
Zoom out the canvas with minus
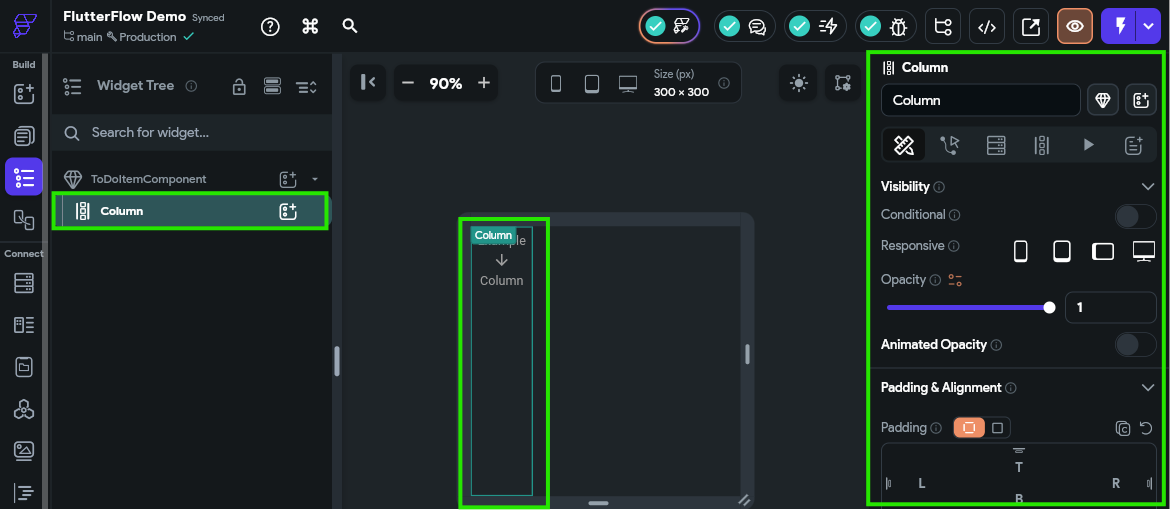point(407,83)
